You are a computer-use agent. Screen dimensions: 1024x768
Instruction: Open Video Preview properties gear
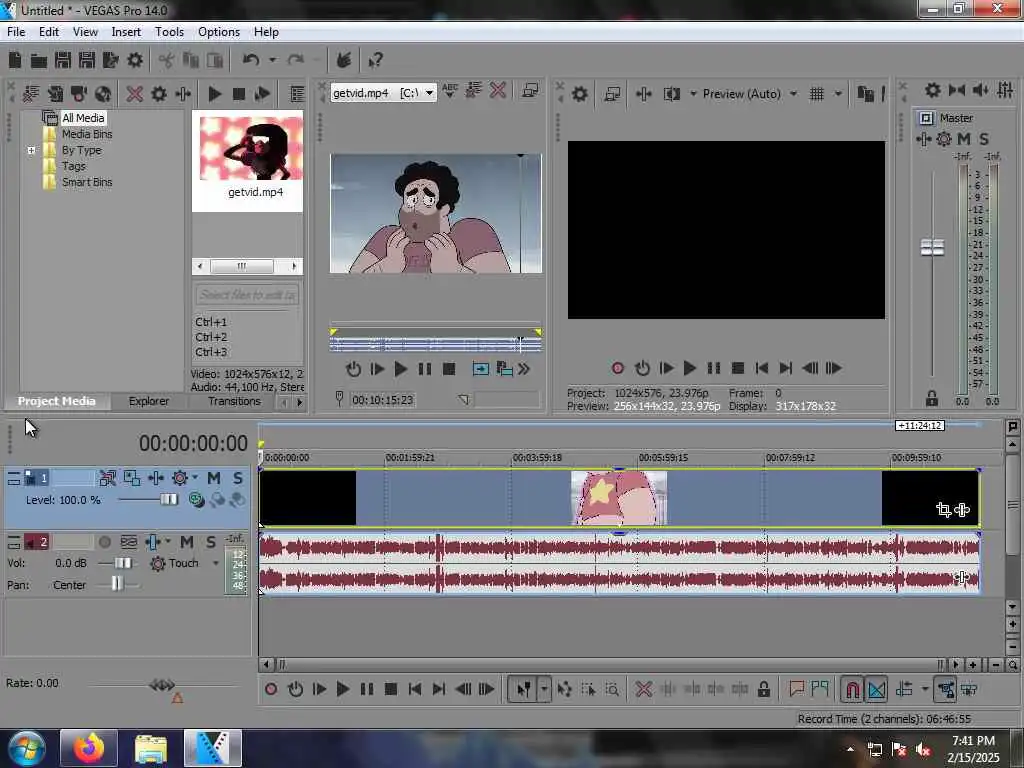[x=579, y=94]
